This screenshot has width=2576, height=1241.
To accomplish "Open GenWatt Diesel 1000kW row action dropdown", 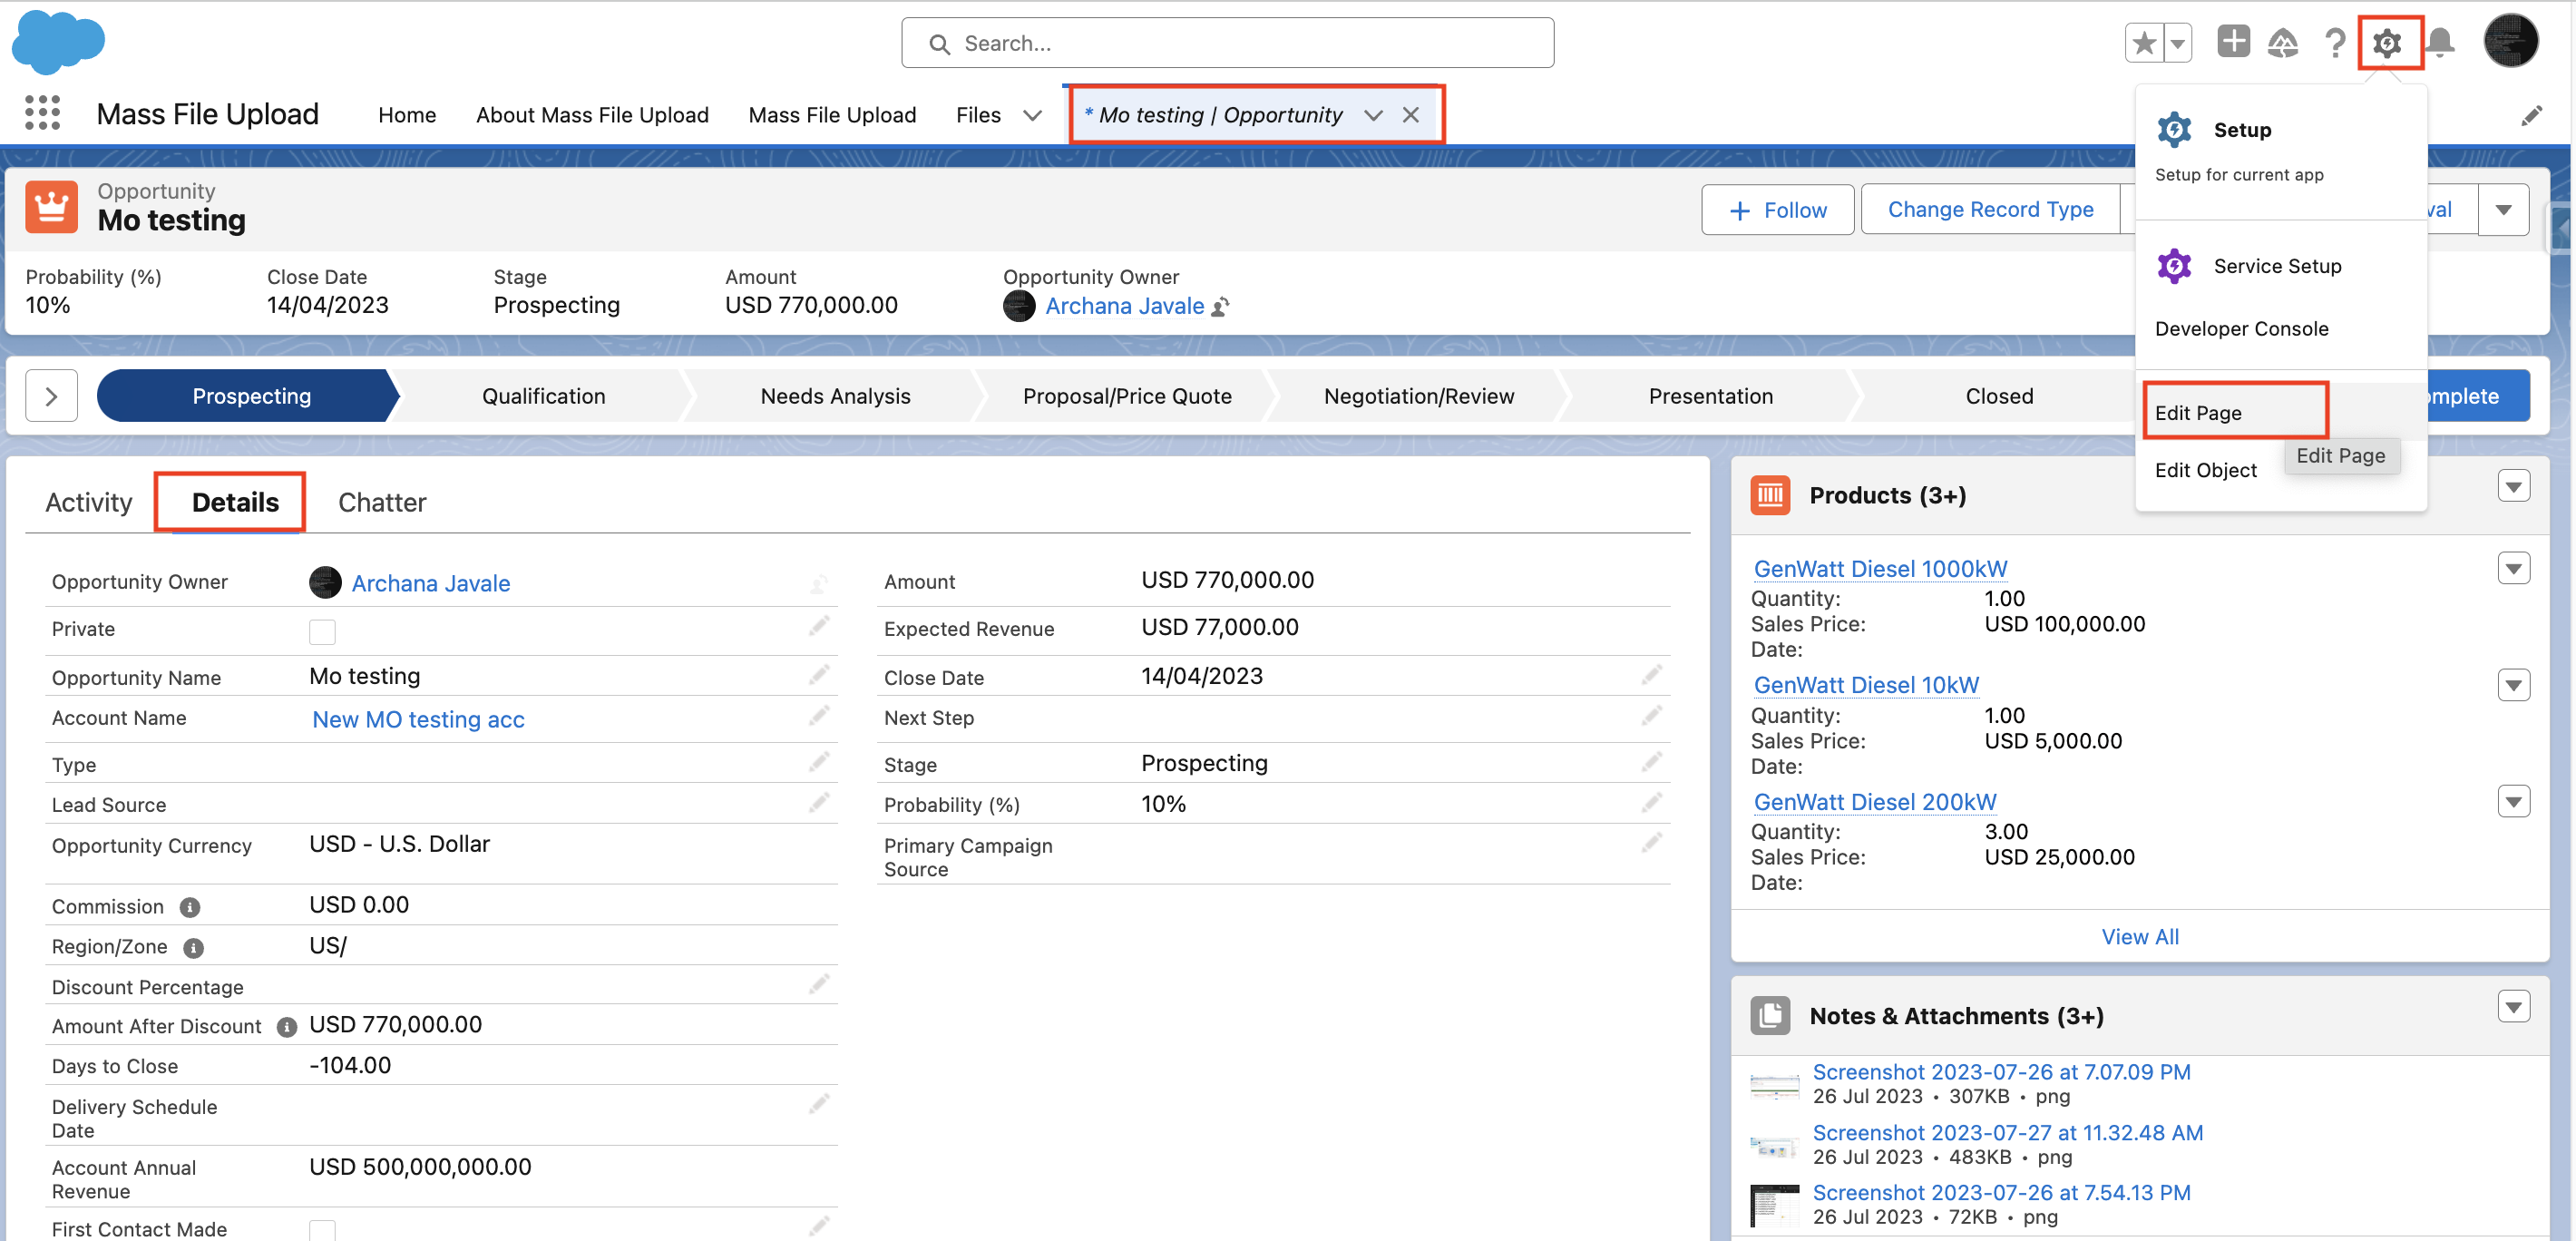I will [x=2513, y=569].
